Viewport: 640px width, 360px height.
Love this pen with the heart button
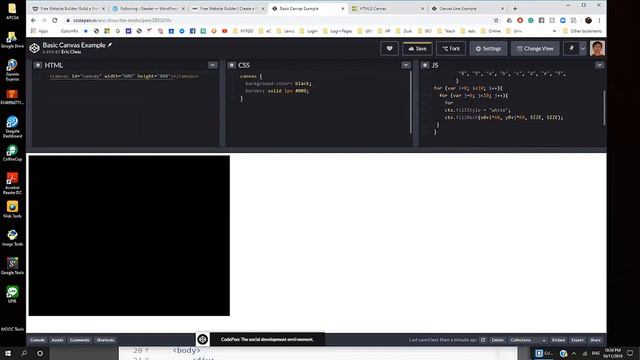point(389,49)
